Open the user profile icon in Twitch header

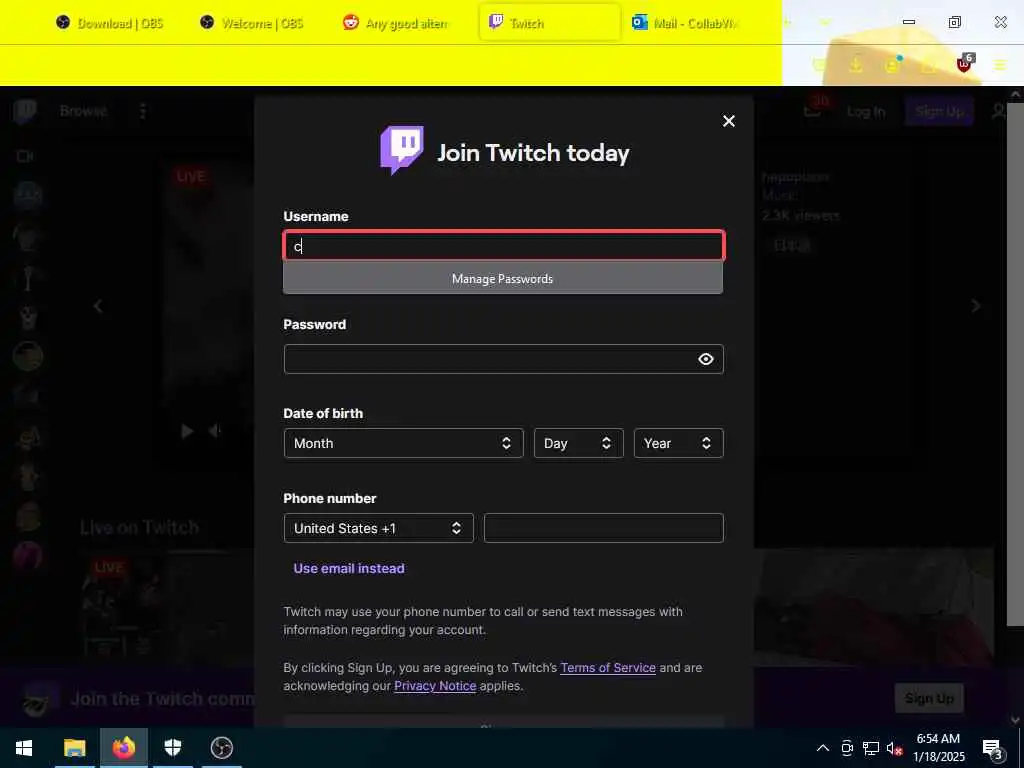999,112
